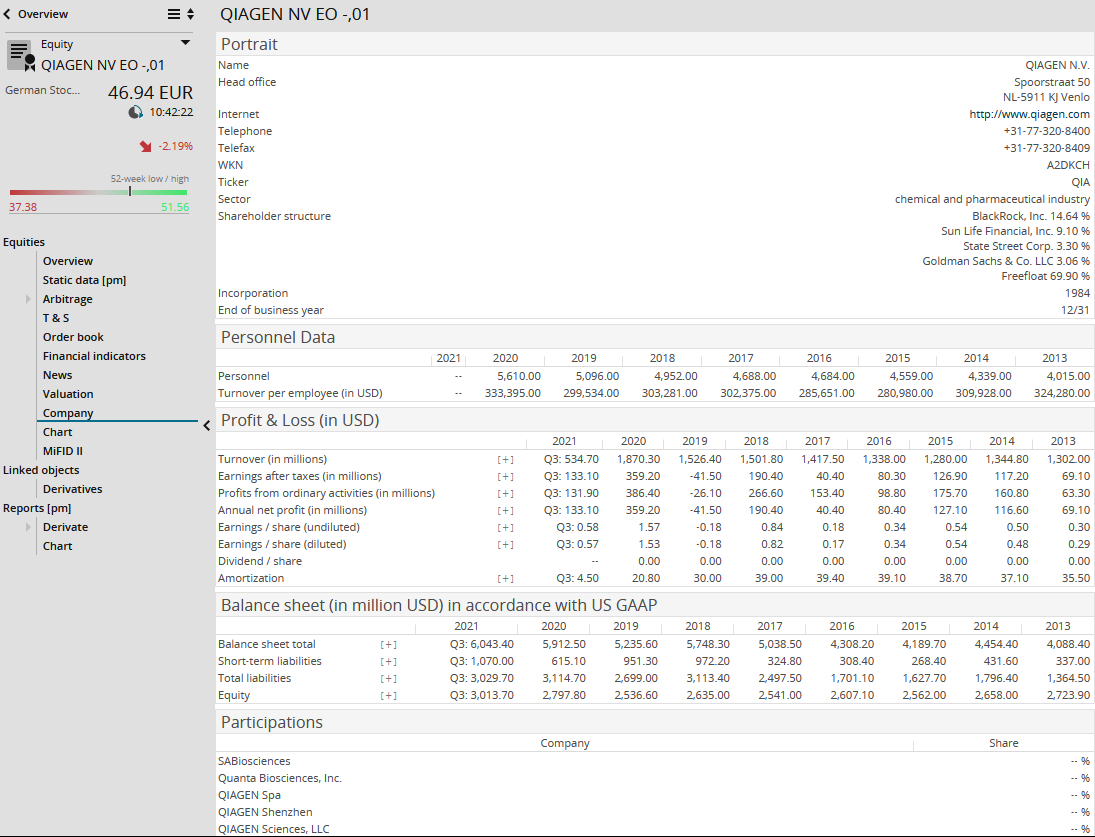1095x837 pixels.
Task: Click the red downward trend arrow
Action: [x=145, y=146]
